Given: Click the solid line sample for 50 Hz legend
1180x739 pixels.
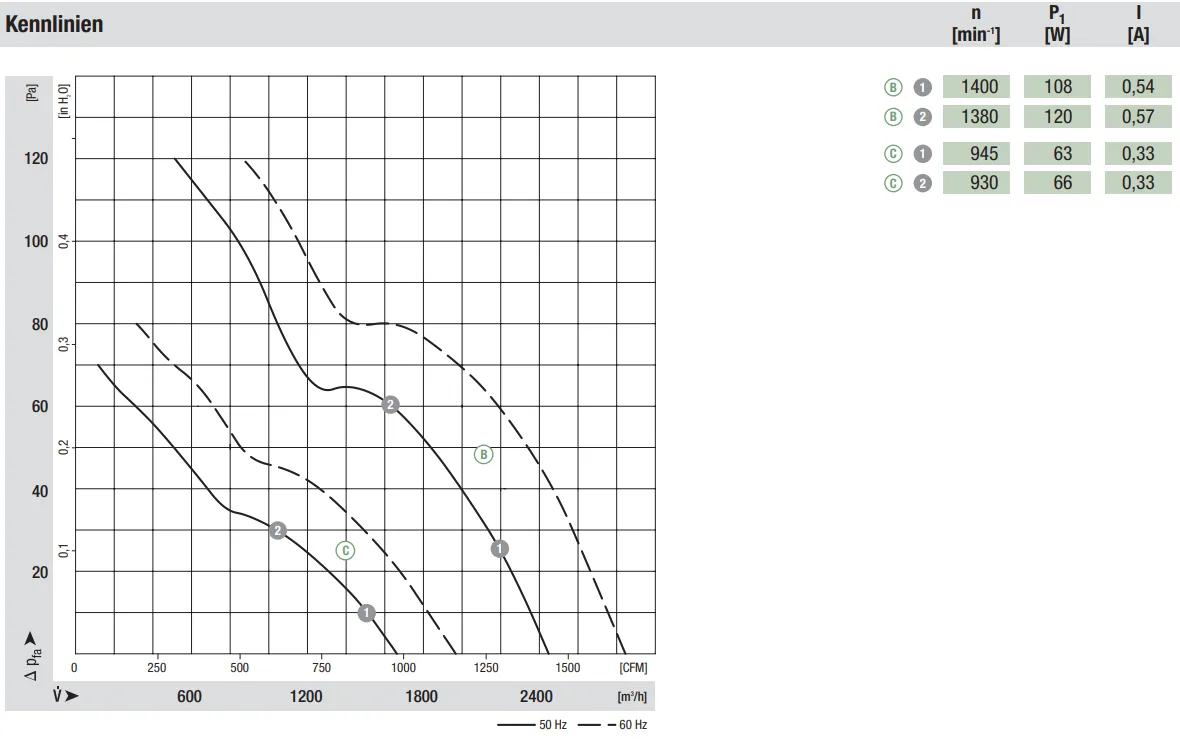Looking at the screenshot, I should pyautogui.click(x=516, y=725).
